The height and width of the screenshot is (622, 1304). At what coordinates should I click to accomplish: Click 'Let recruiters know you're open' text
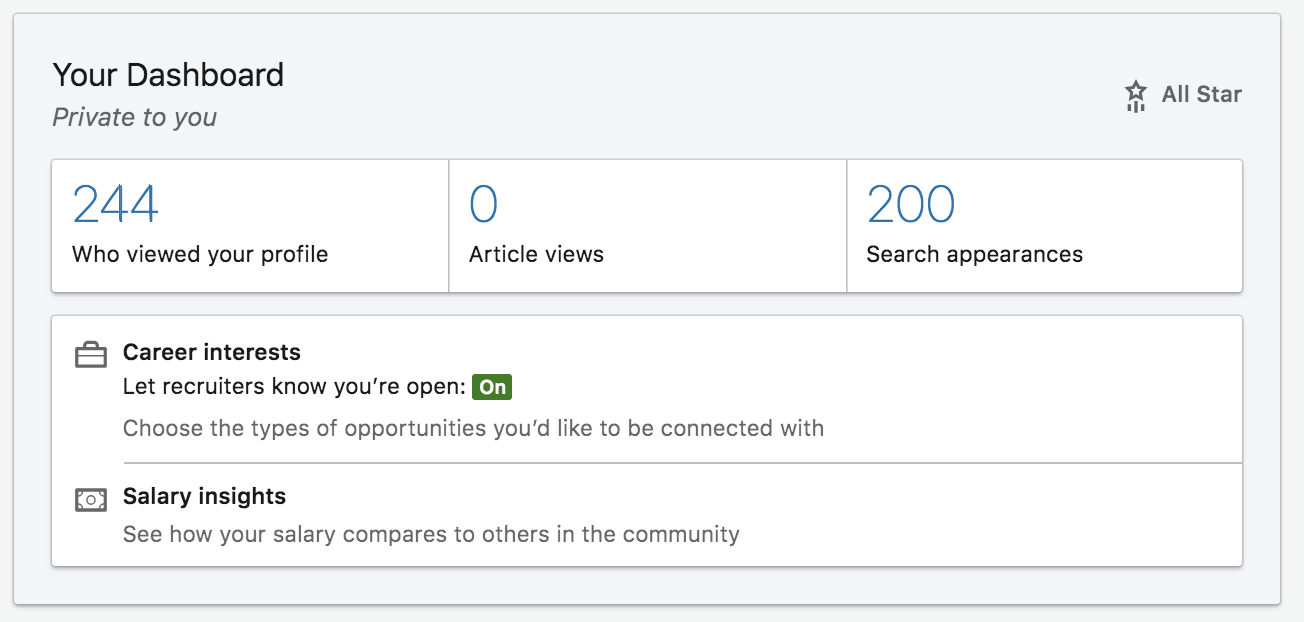click(x=294, y=387)
